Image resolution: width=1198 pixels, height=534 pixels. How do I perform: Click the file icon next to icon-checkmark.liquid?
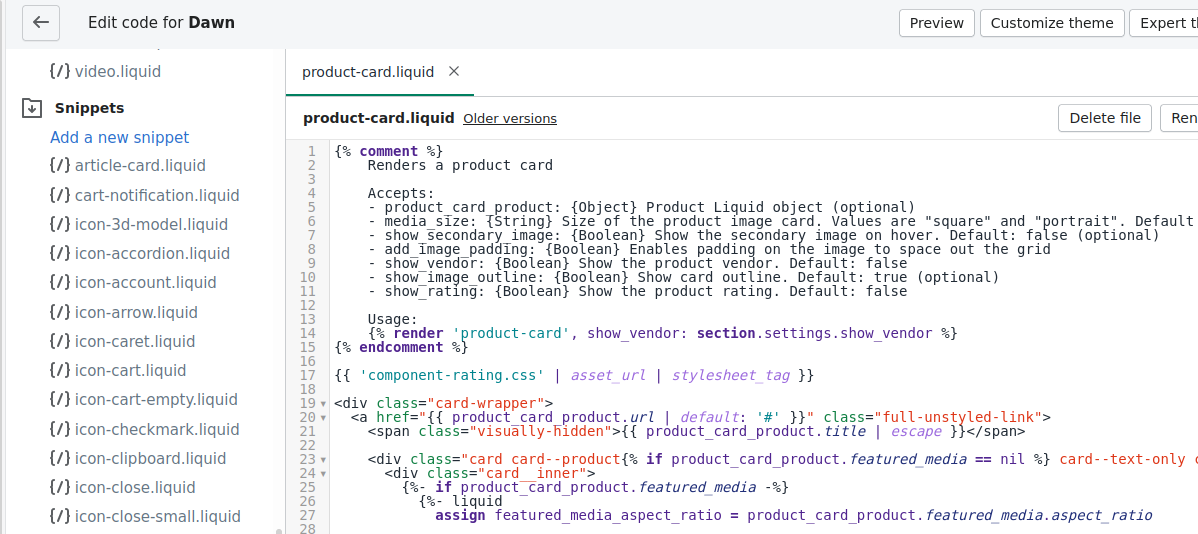coord(60,430)
